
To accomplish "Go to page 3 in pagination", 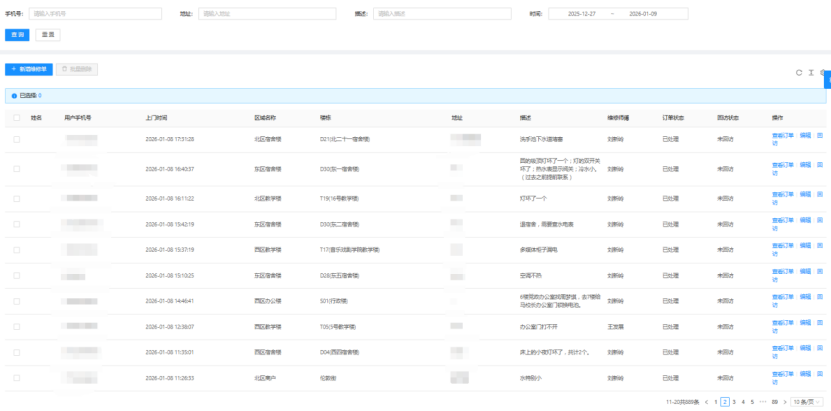I will point(734,401).
